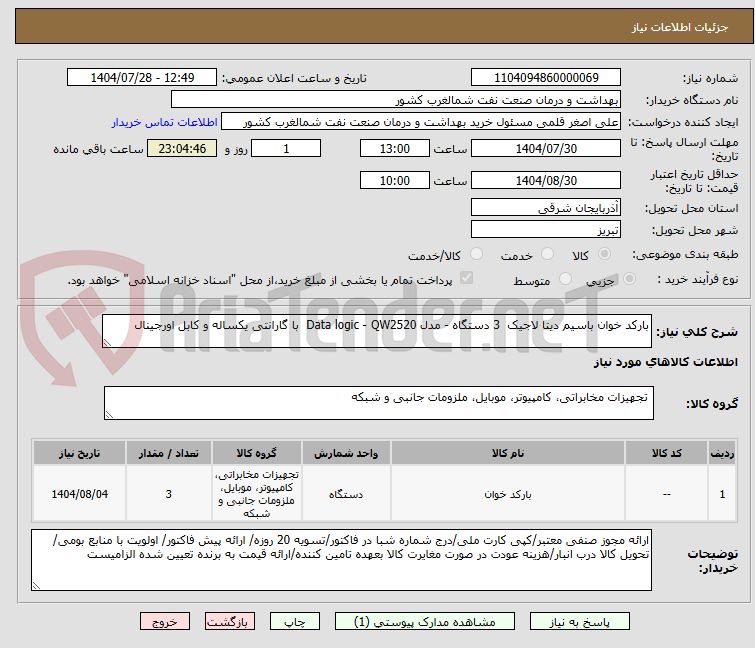Click the remaining days field showing 1

(x=286, y=148)
